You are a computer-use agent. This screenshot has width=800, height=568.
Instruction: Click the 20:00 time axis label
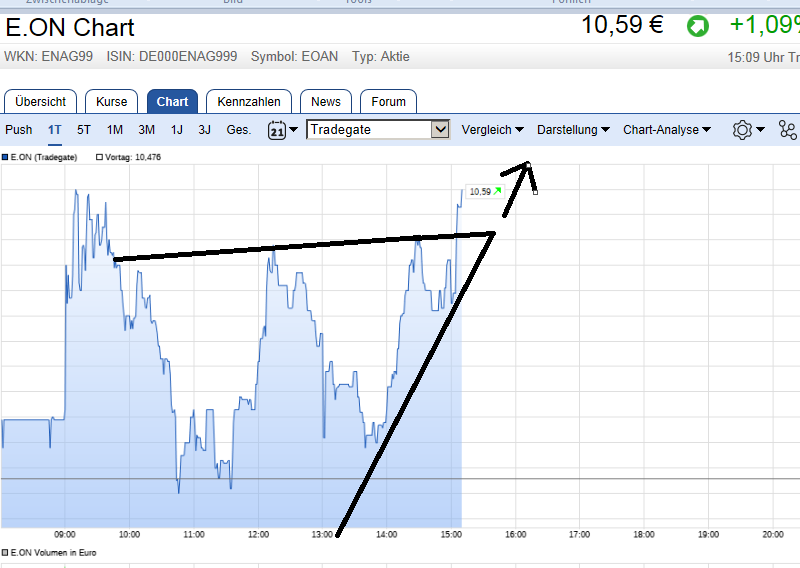point(773,534)
